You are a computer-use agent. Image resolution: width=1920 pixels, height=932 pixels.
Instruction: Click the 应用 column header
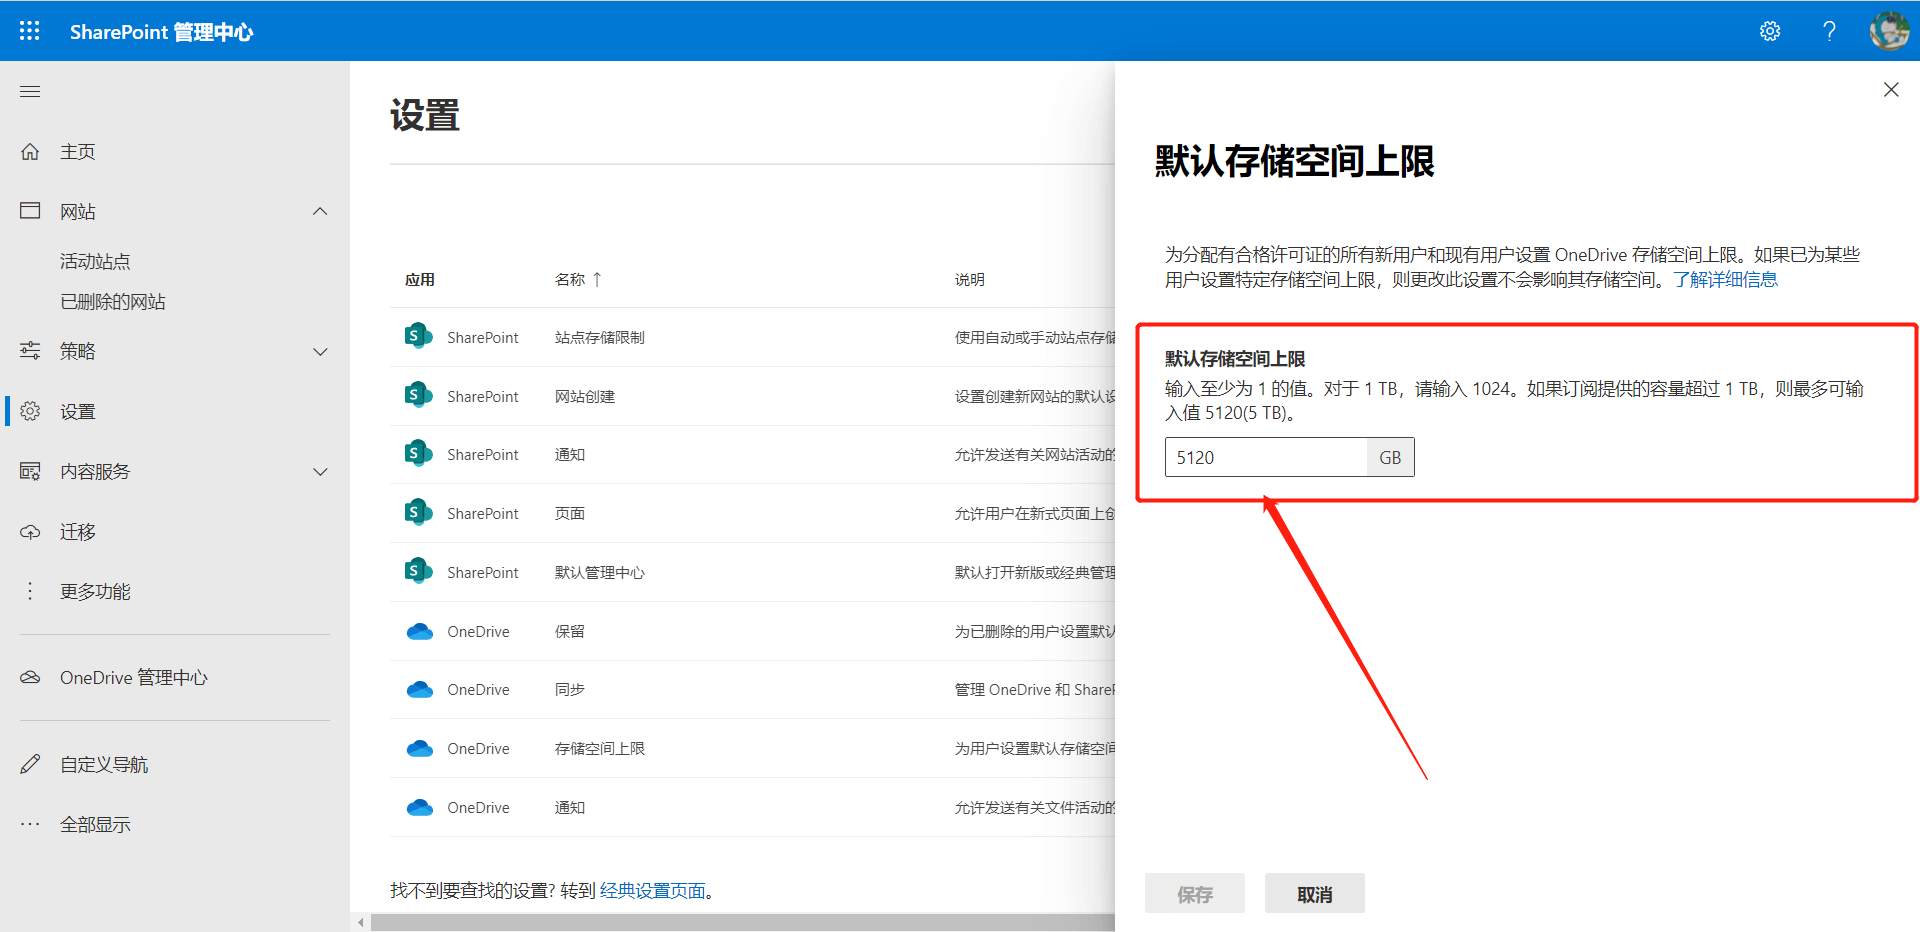click(x=420, y=279)
